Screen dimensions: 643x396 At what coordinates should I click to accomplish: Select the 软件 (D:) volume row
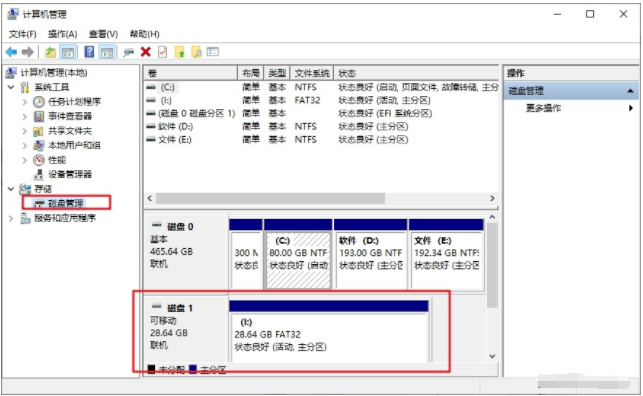point(321,126)
